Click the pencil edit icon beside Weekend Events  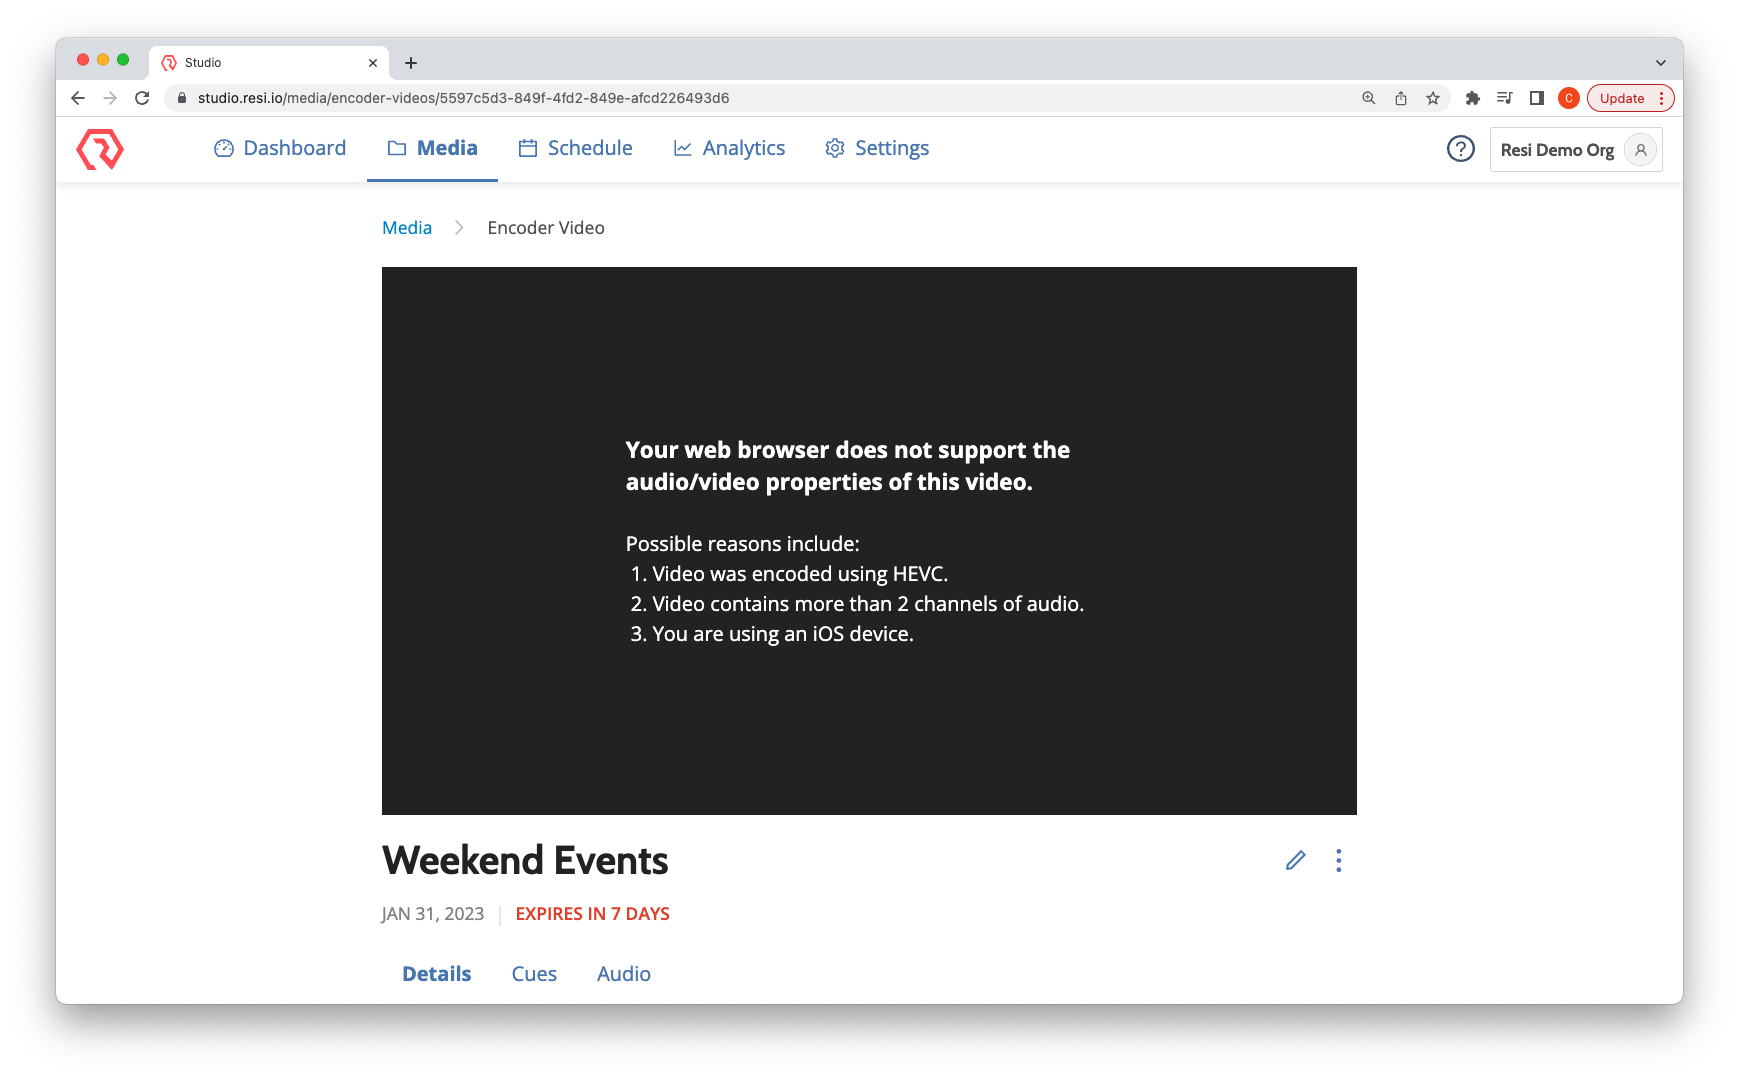coord(1295,860)
